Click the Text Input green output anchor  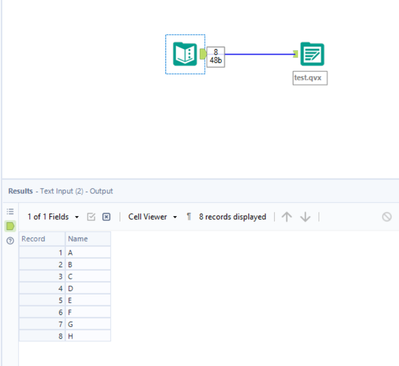tap(203, 54)
